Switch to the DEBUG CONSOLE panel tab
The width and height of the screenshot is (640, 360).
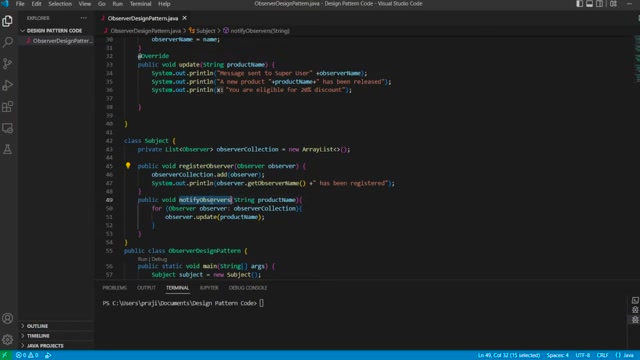tap(248, 288)
